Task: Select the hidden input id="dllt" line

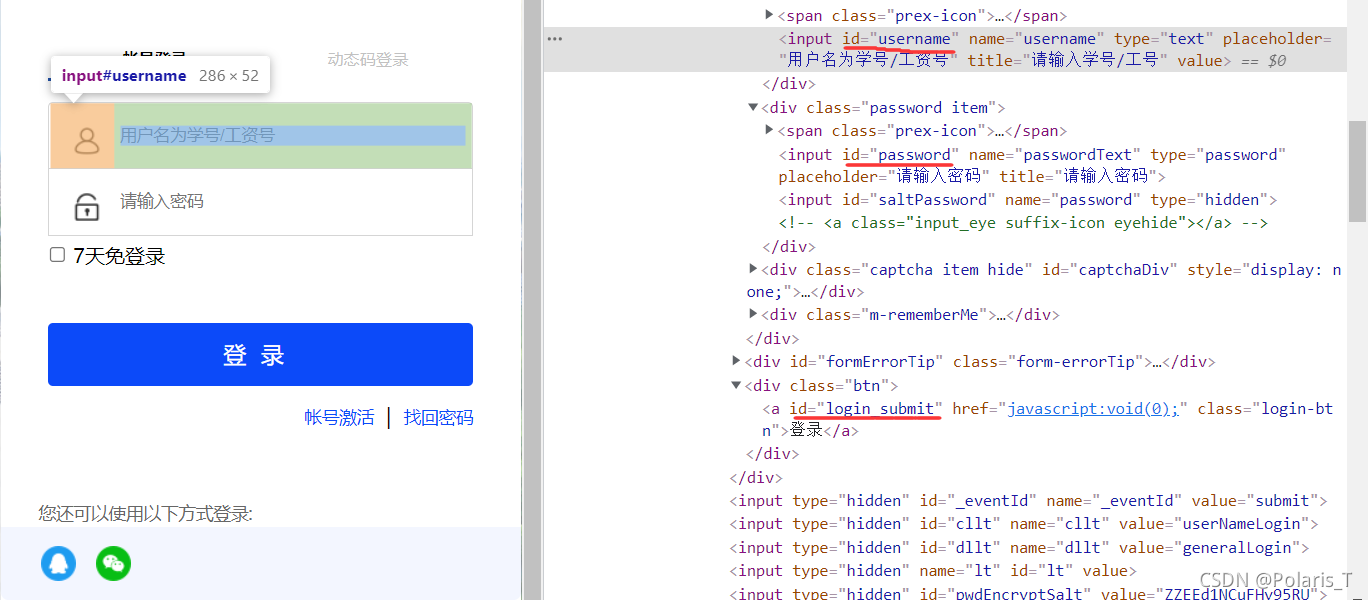Action: [x=1021, y=548]
